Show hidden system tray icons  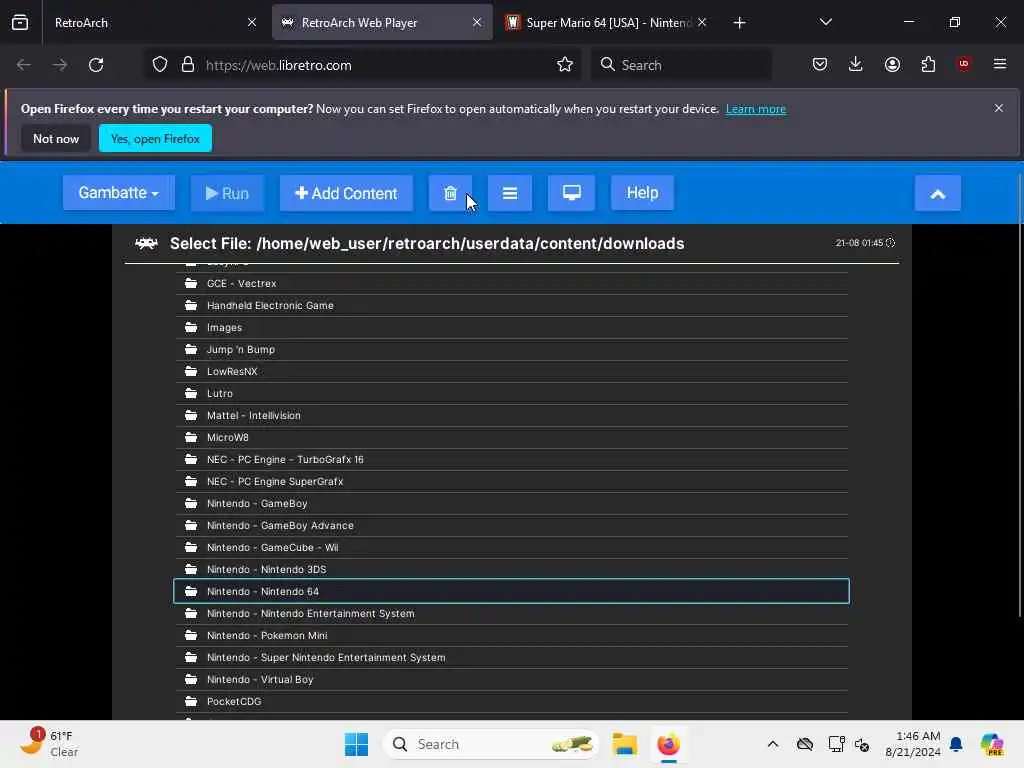pyautogui.click(x=773, y=744)
